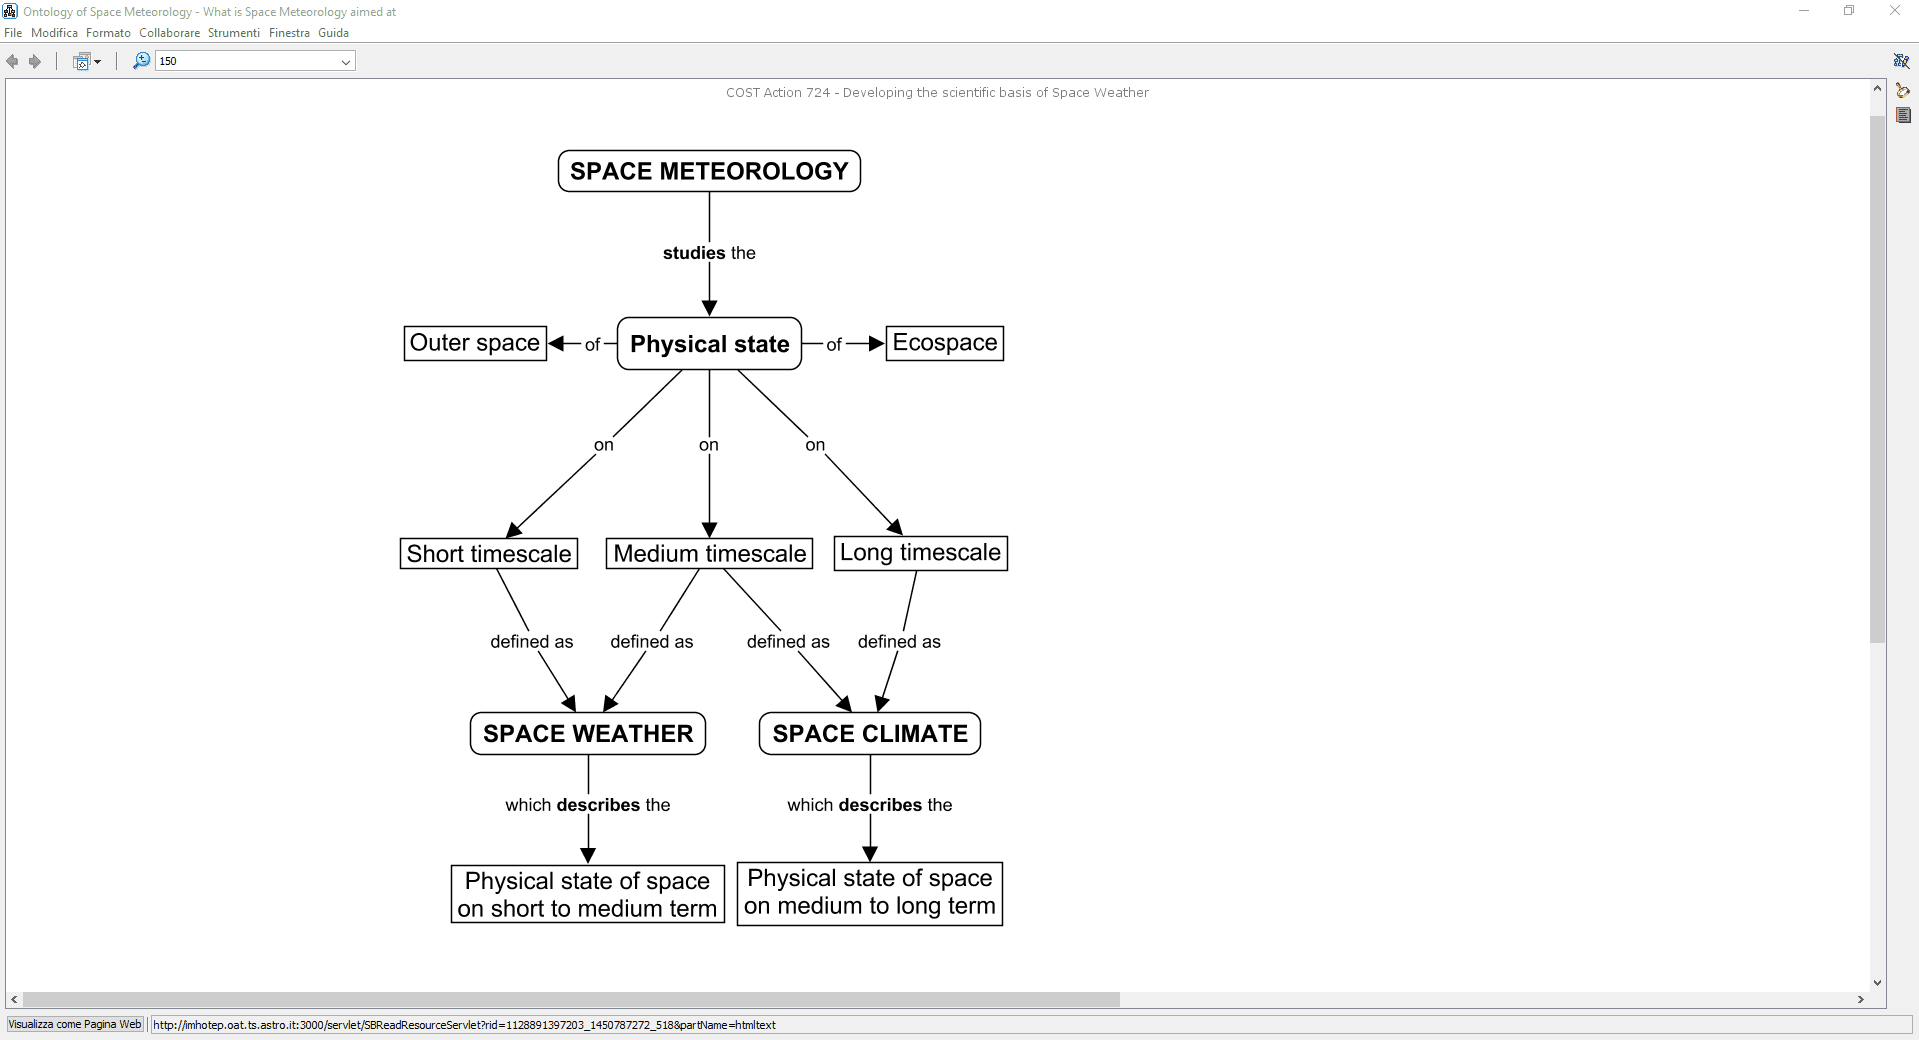Open the Finestra menu
Screen dimensions: 1919x1040
(x=289, y=33)
